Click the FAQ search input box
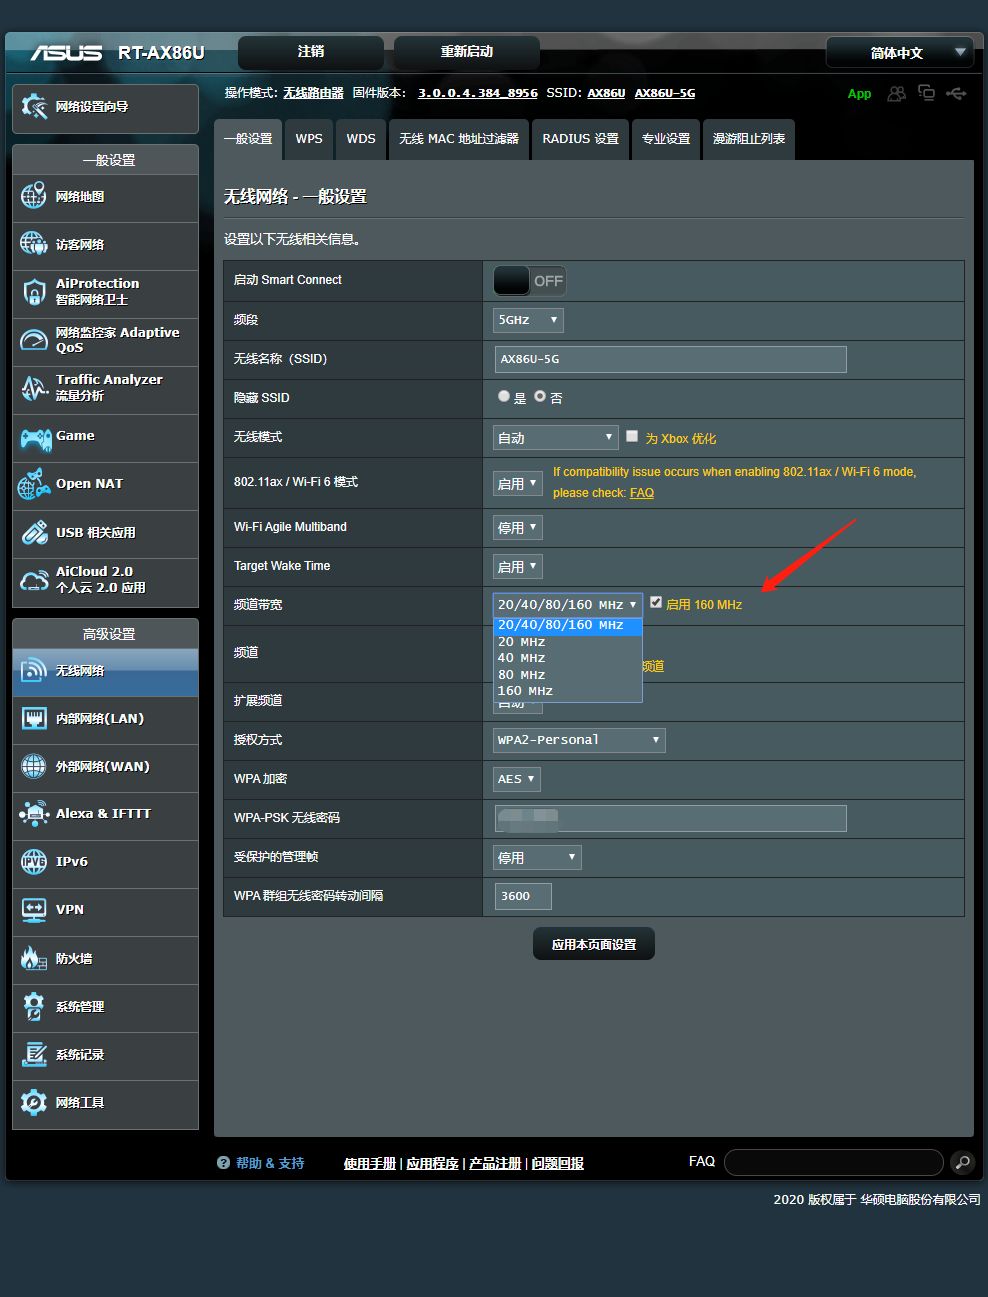This screenshot has width=988, height=1297. [x=833, y=1162]
